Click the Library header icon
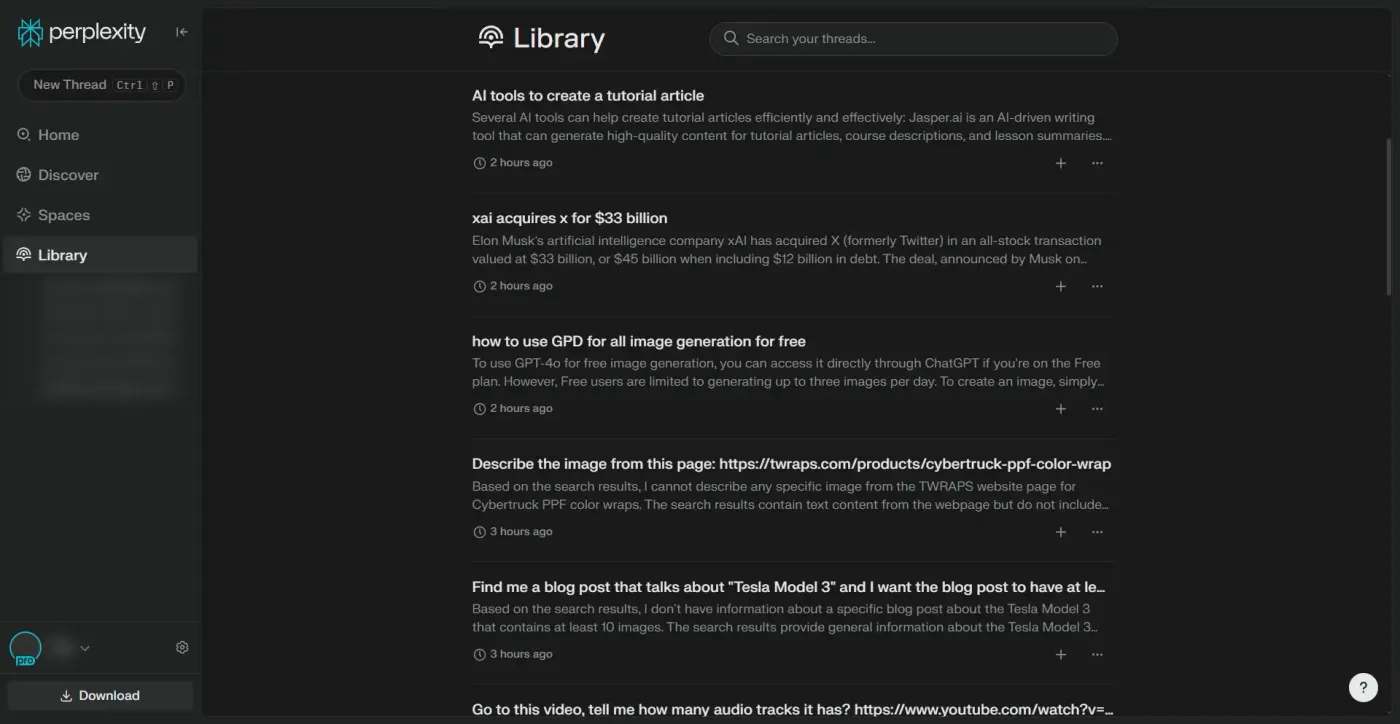Viewport: 1400px width, 724px height. (x=491, y=38)
